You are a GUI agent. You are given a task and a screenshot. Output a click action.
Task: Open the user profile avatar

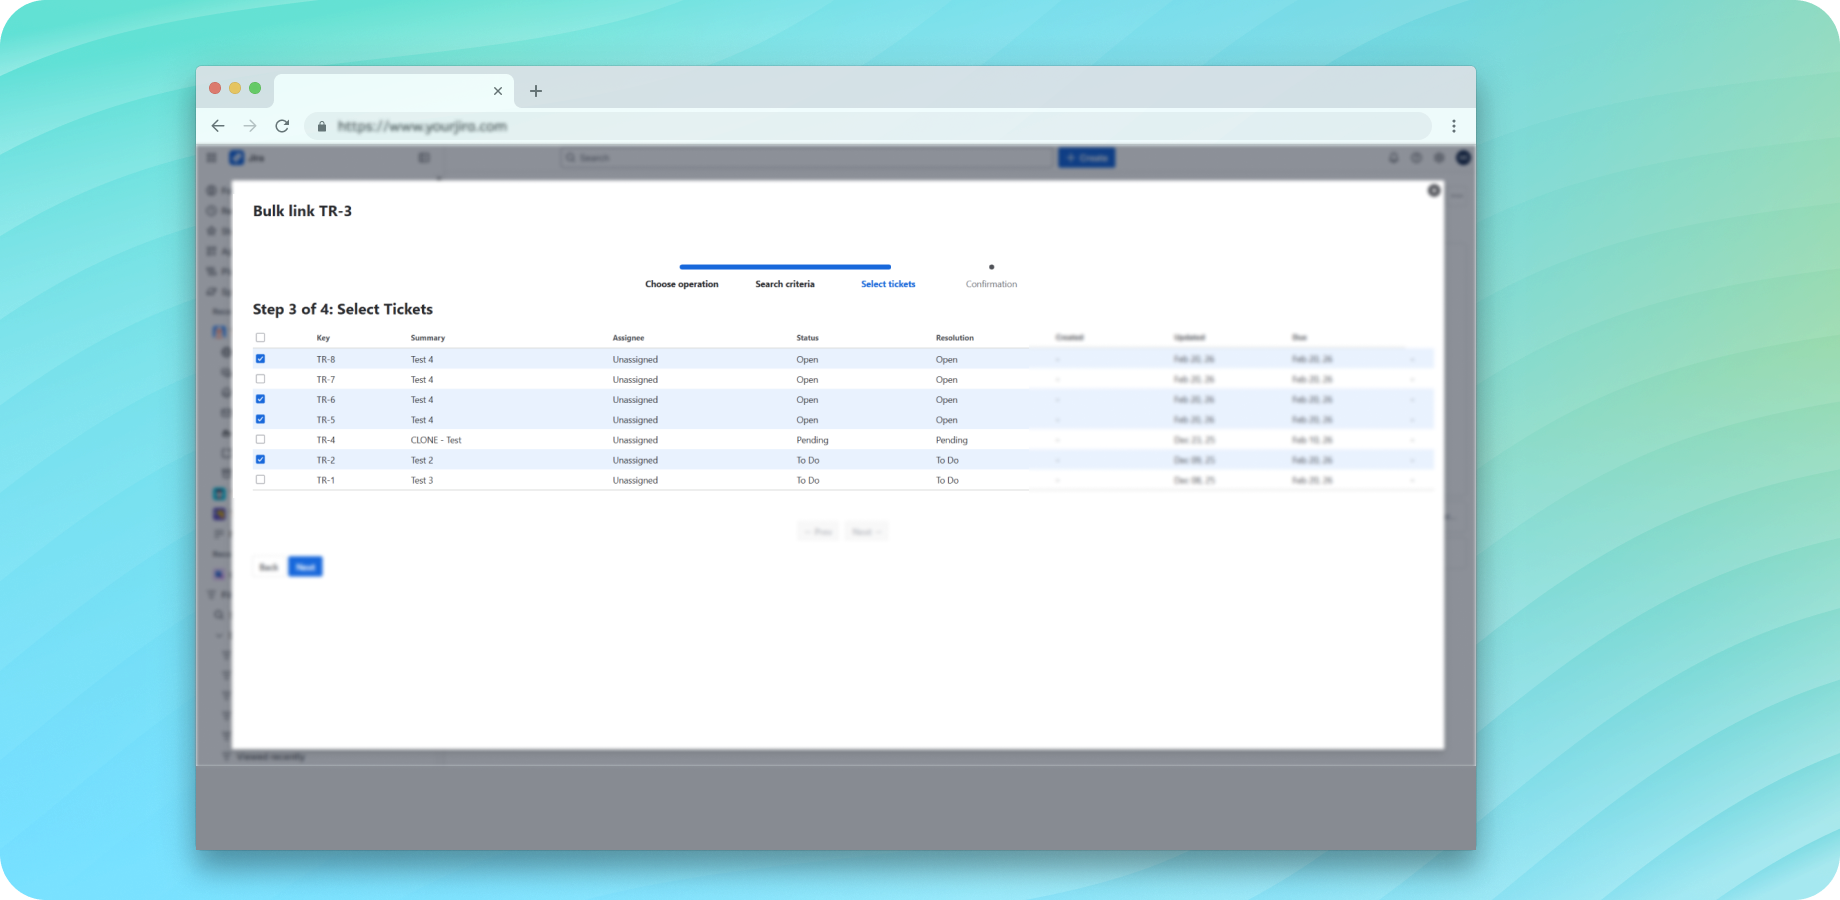[1463, 158]
